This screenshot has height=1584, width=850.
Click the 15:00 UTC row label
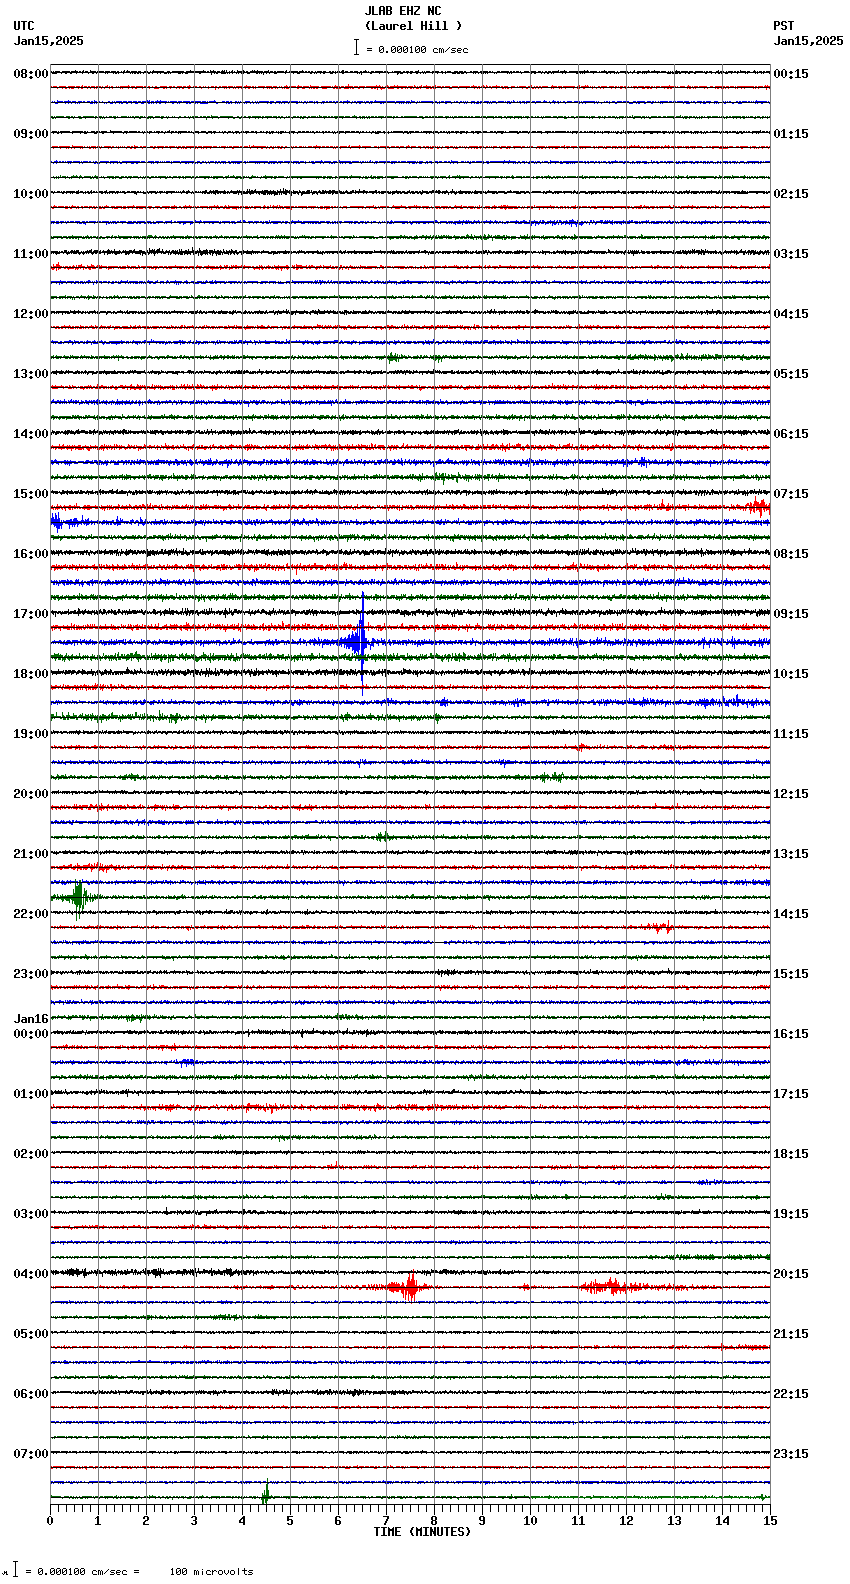coord(30,494)
